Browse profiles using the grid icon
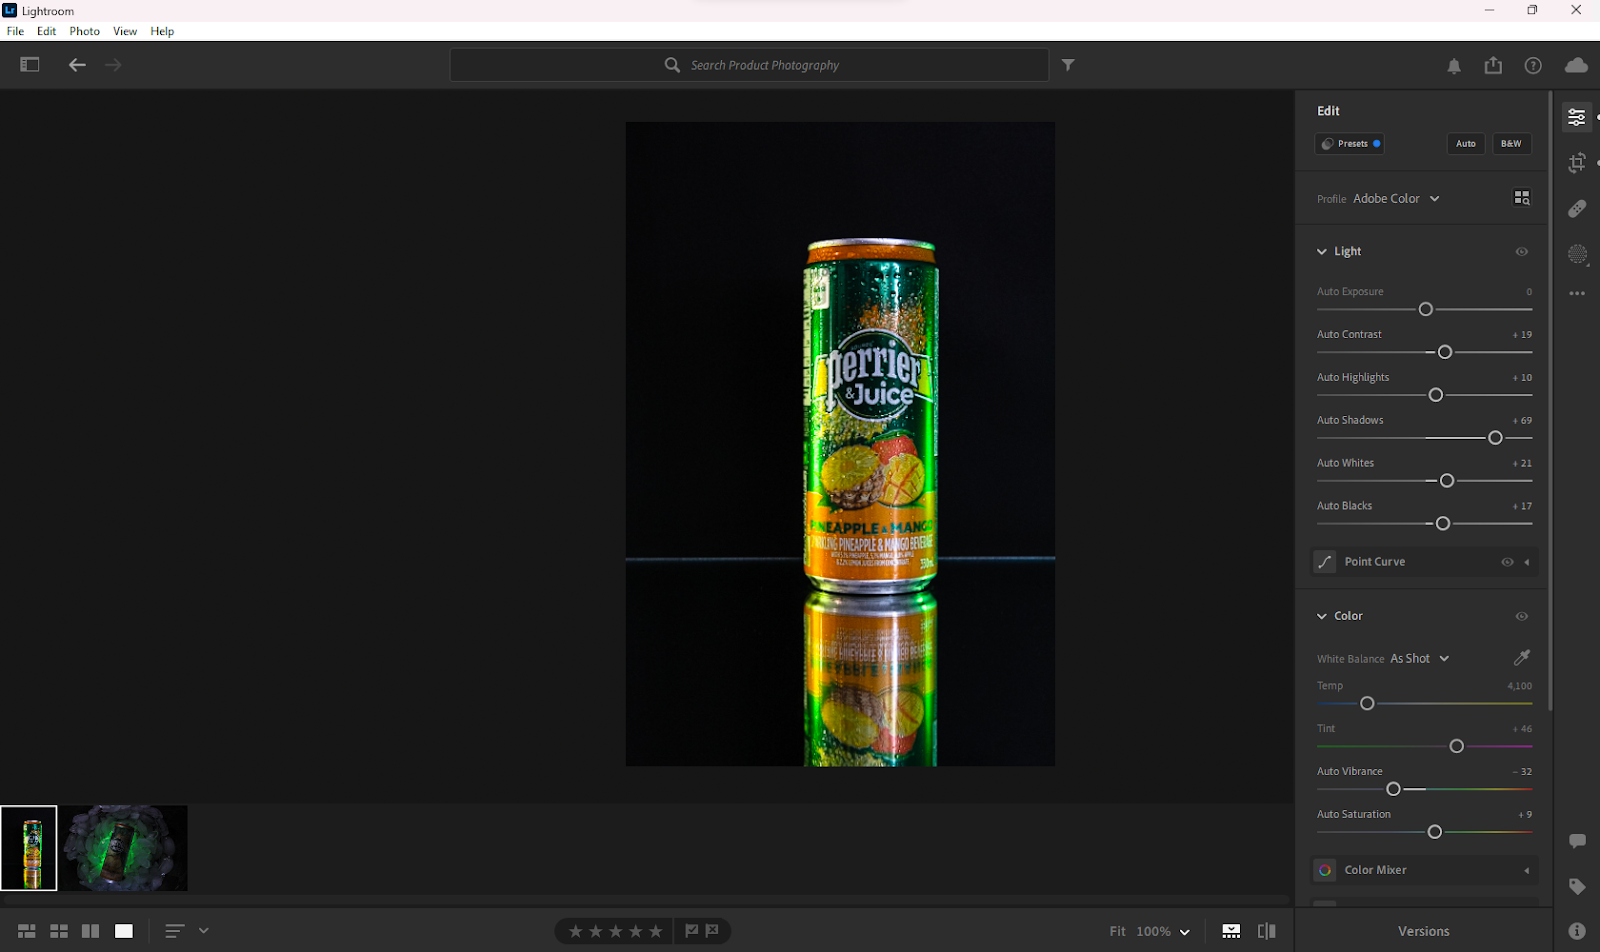 click(1522, 198)
